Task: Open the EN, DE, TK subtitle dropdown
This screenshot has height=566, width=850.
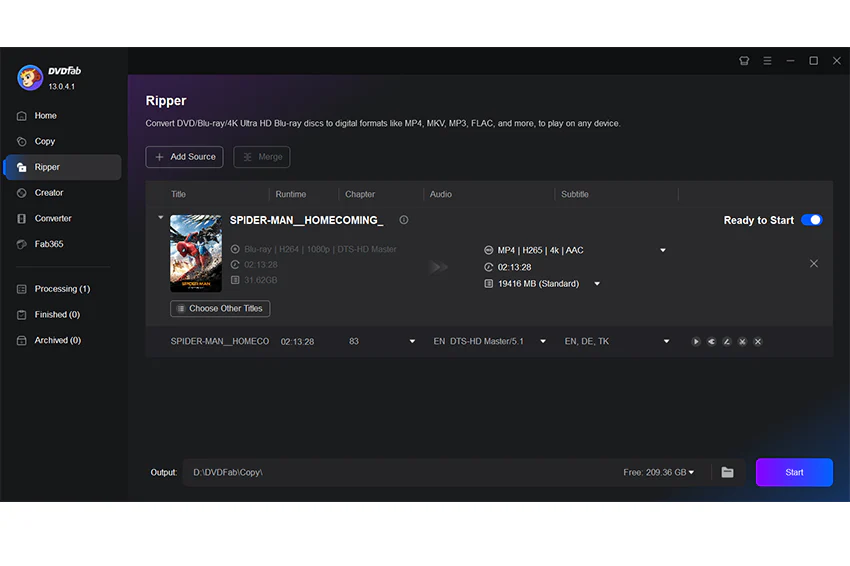Action: coord(666,342)
